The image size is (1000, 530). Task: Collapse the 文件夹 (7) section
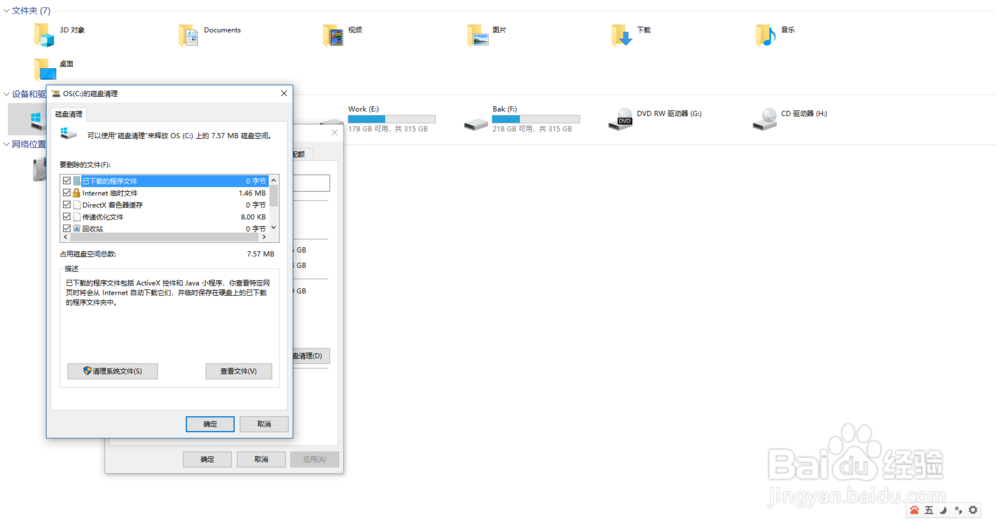[6, 11]
